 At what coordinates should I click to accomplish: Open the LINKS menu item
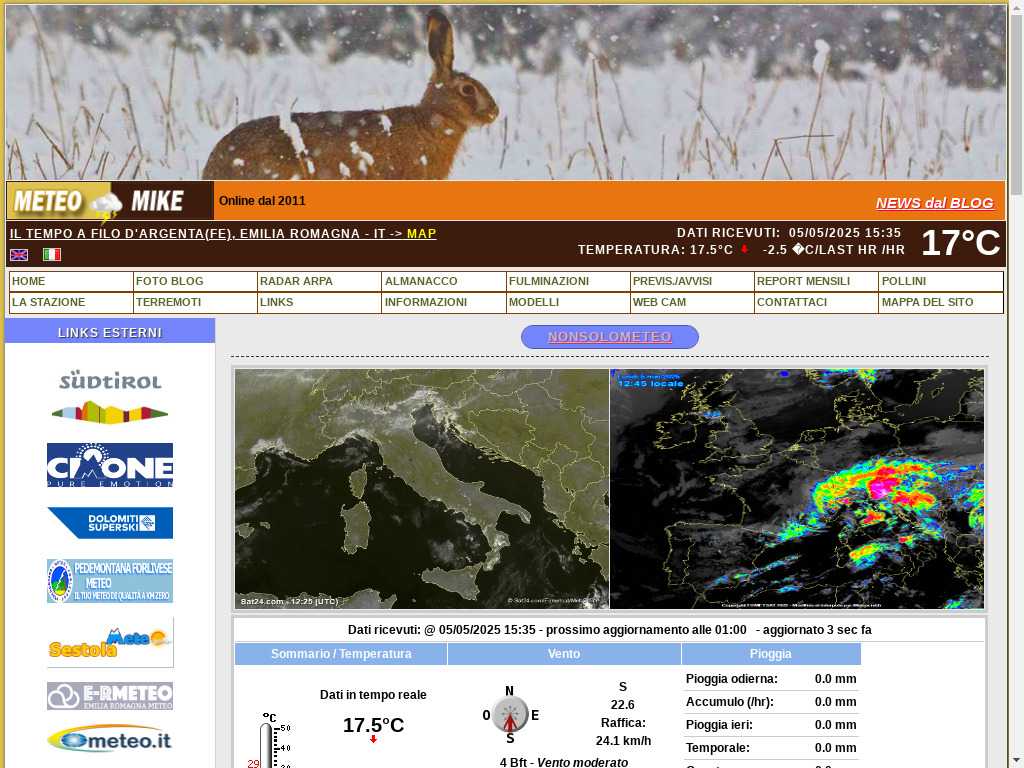(x=319, y=302)
